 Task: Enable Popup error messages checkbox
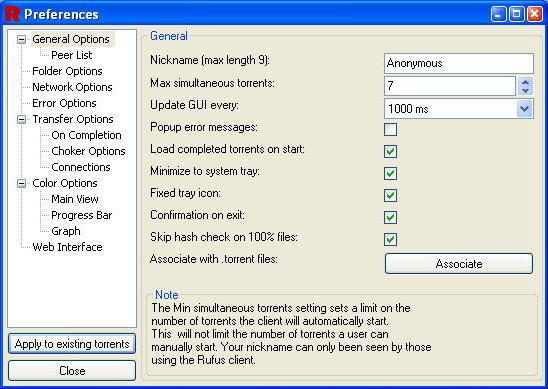point(390,129)
